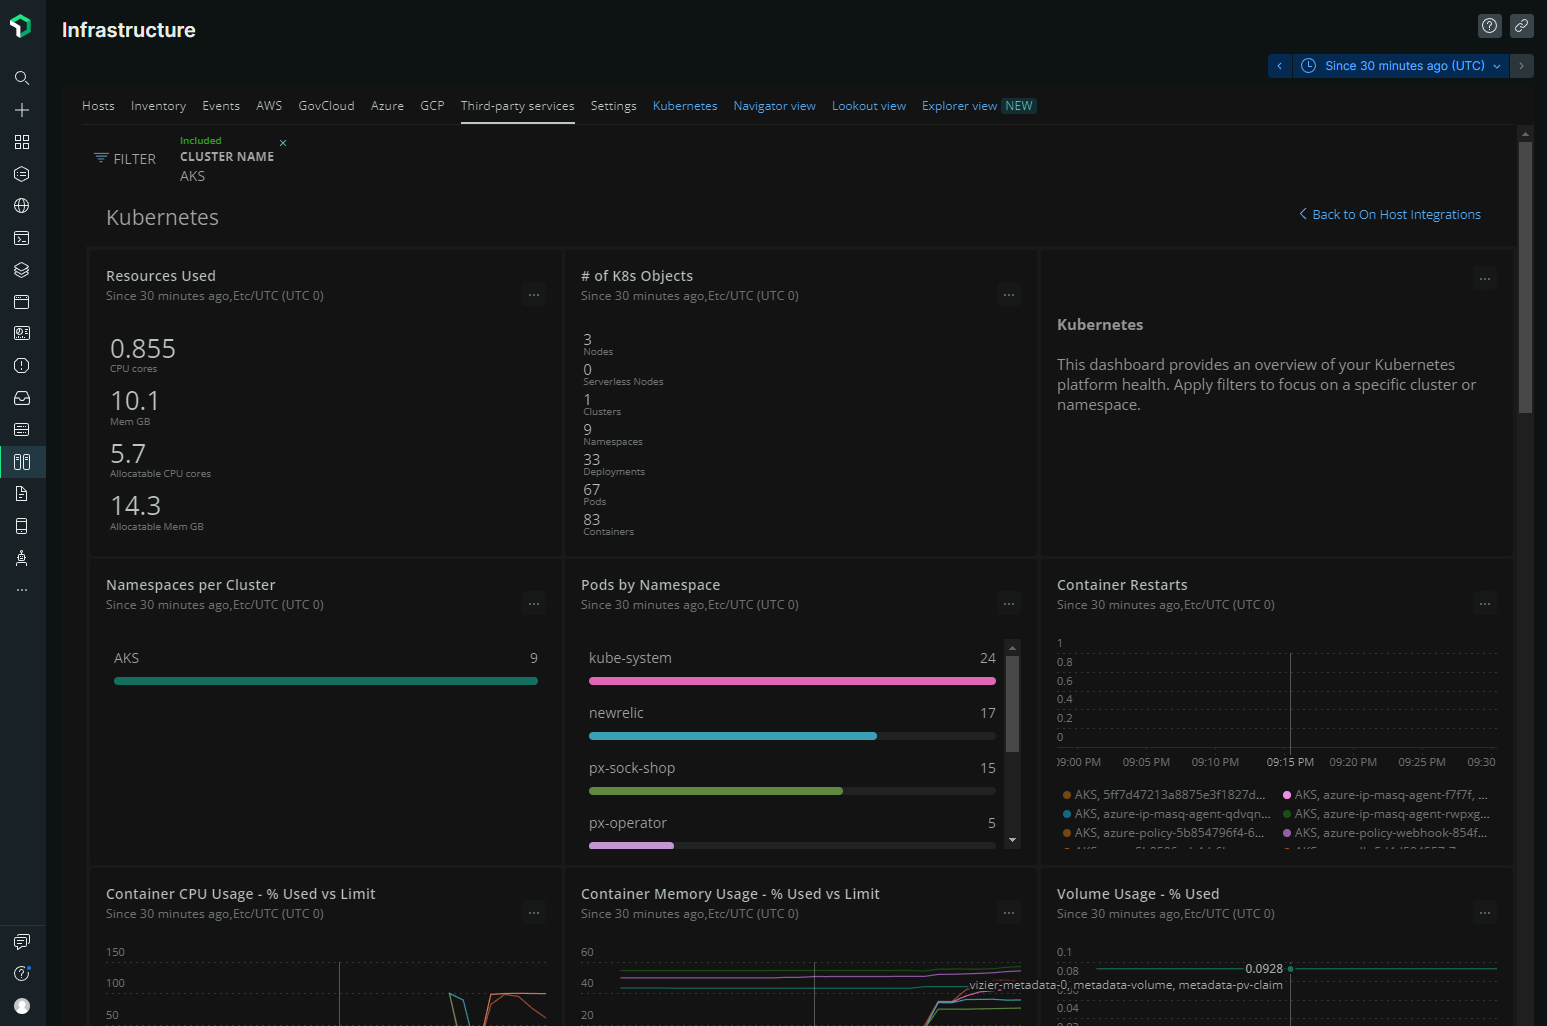
Task: Switch to the Events tab
Action: point(221,106)
